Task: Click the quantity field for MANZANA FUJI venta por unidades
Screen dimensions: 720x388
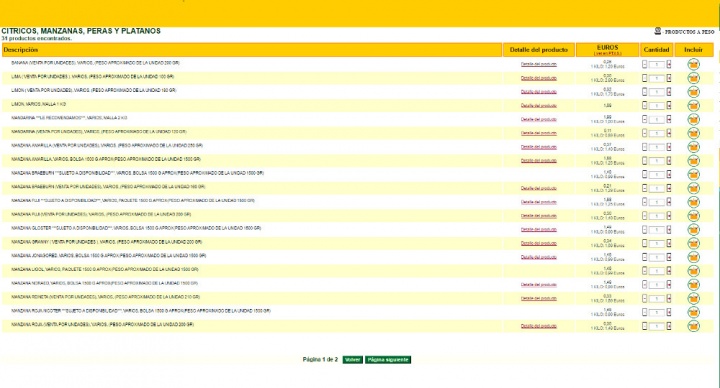Action: pos(657,216)
